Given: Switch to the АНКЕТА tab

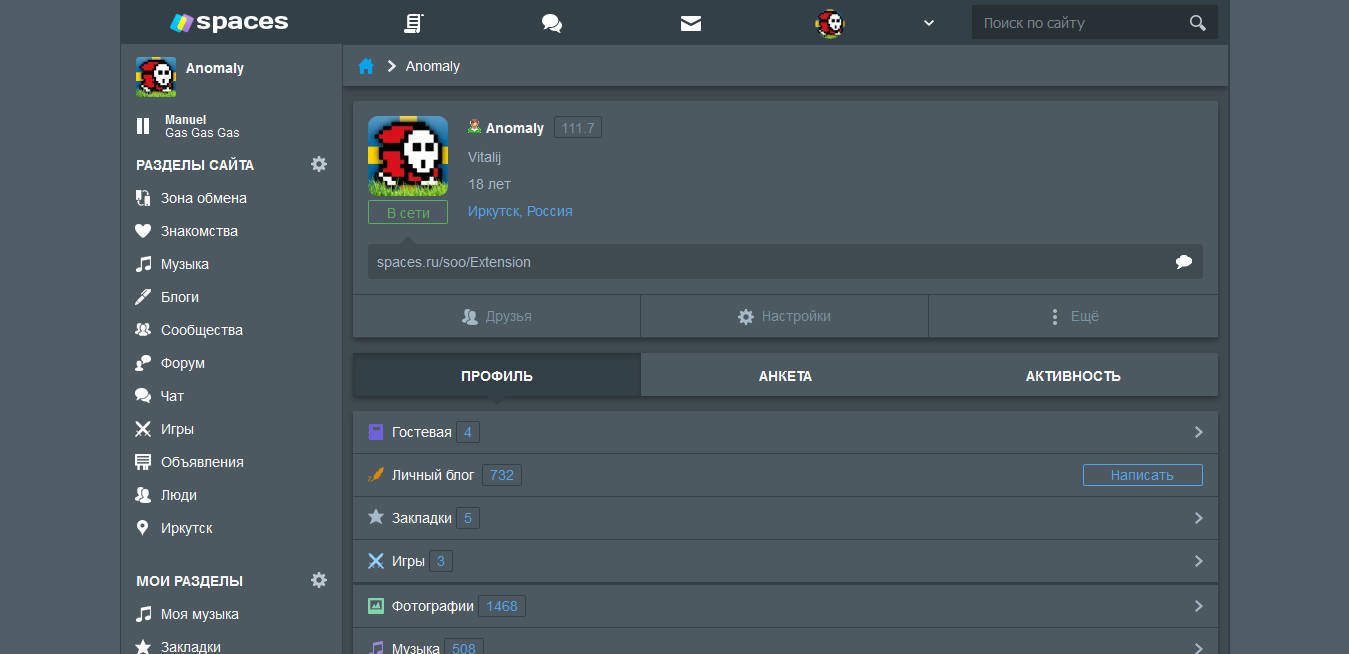Looking at the screenshot, I should pyautogui.click(x=785, y=375).
